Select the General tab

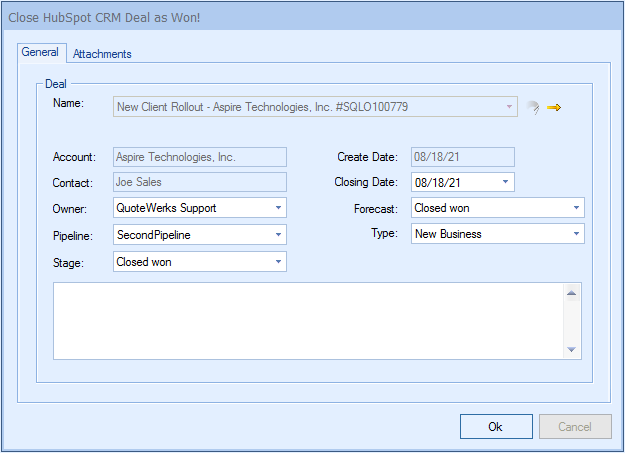(40, 53)
